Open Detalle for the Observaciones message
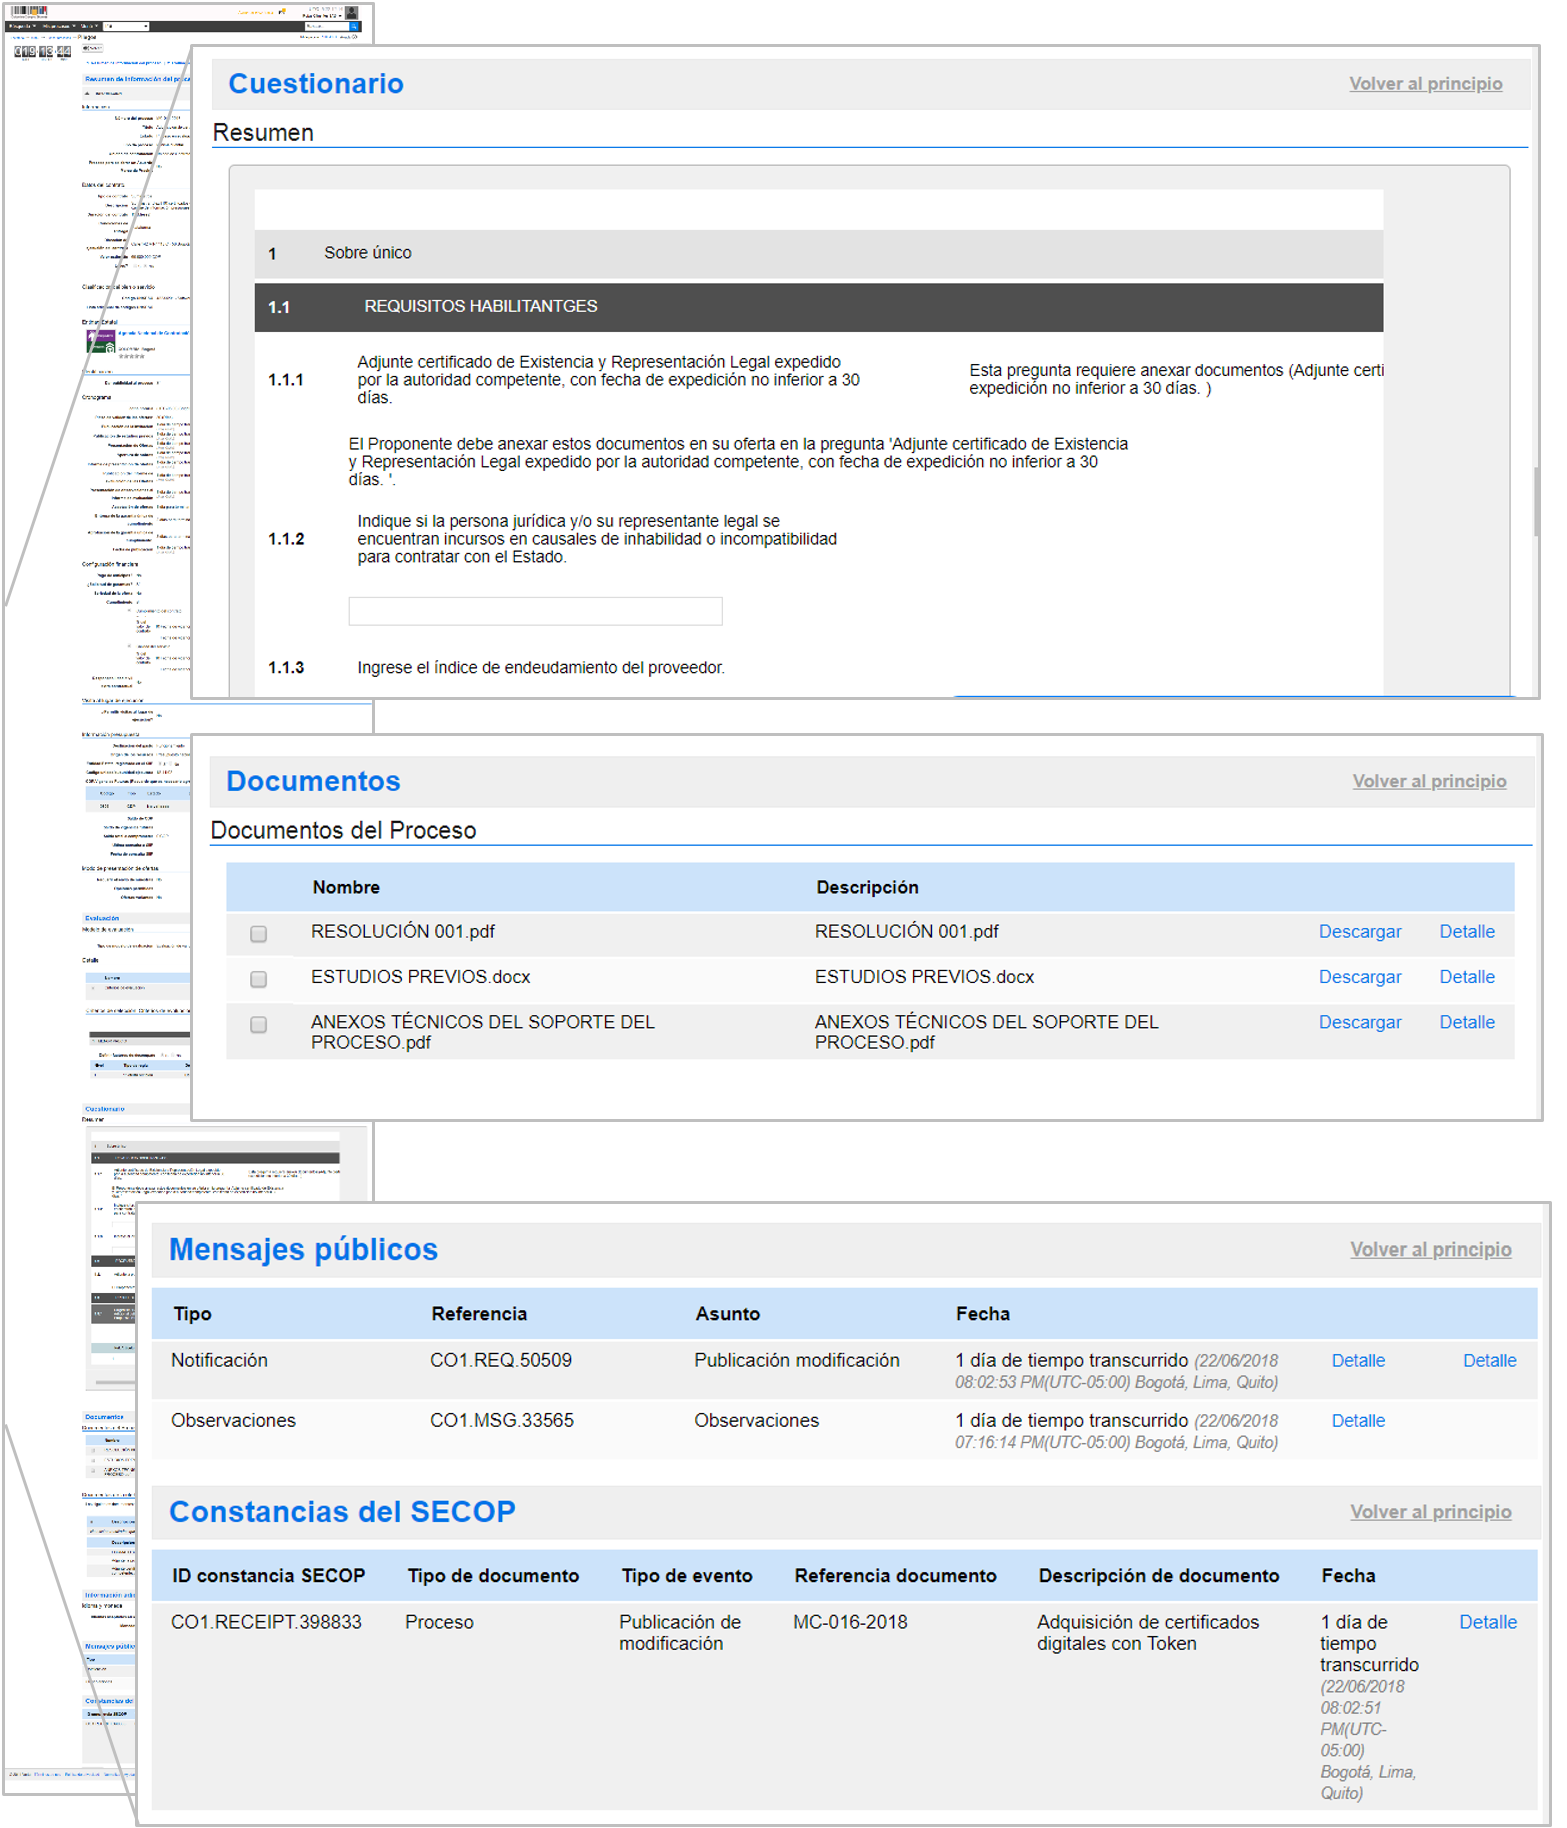1567x1828 pixels. pos(1357,1421)
